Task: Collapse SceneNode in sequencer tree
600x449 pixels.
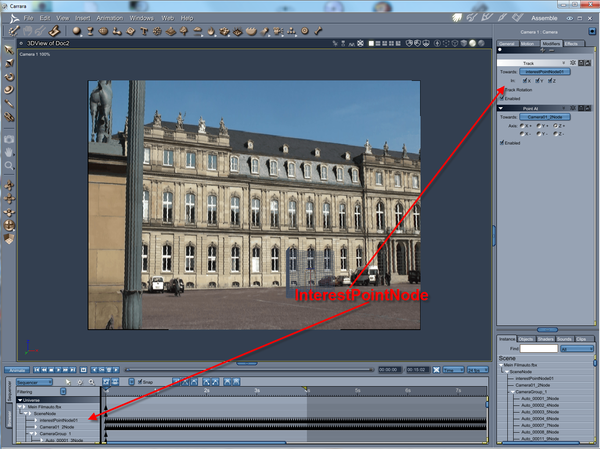Action: click(26, 413)
